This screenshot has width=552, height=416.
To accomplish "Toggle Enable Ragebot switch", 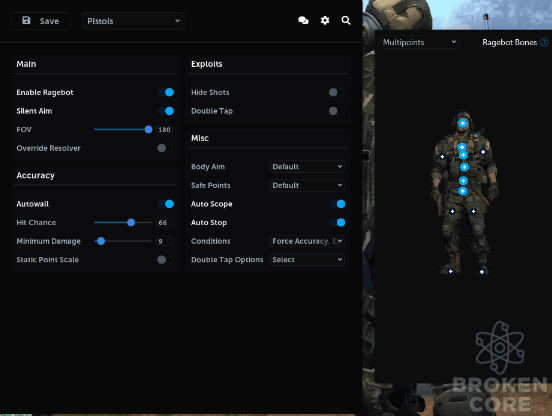I will [165, 92].
